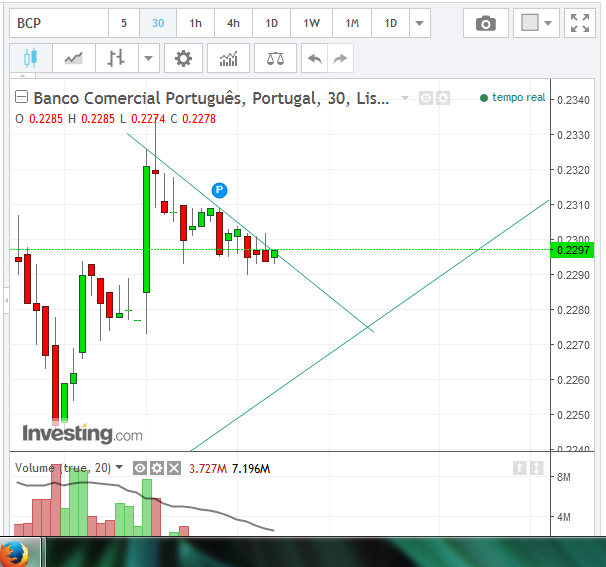This screenshot has height=567, width=606.
Task: Open chart properties gear icon
Action: coord(183,58)
